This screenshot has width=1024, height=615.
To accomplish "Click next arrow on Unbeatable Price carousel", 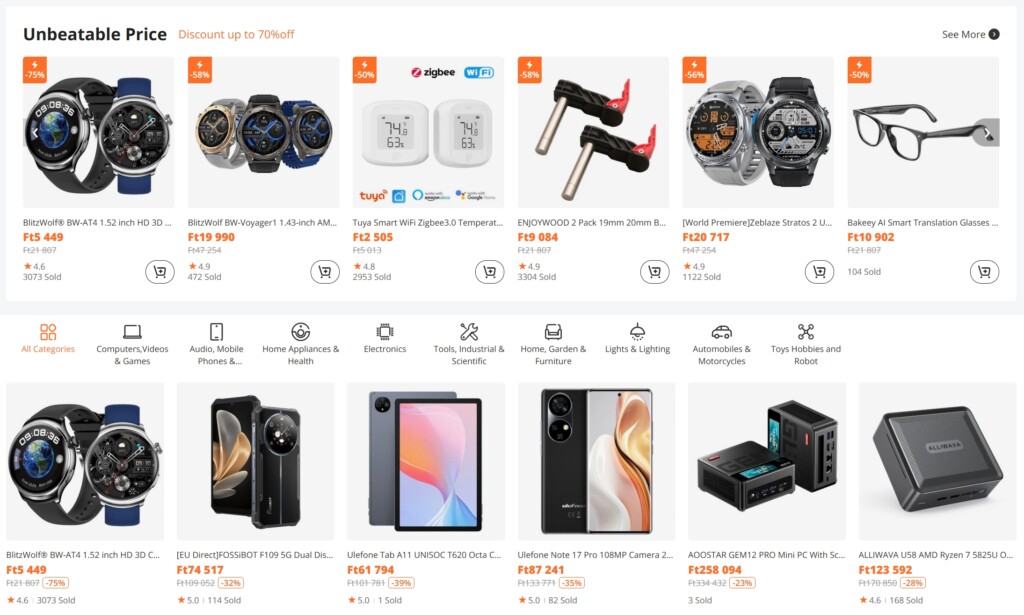I will click(988, 133).
